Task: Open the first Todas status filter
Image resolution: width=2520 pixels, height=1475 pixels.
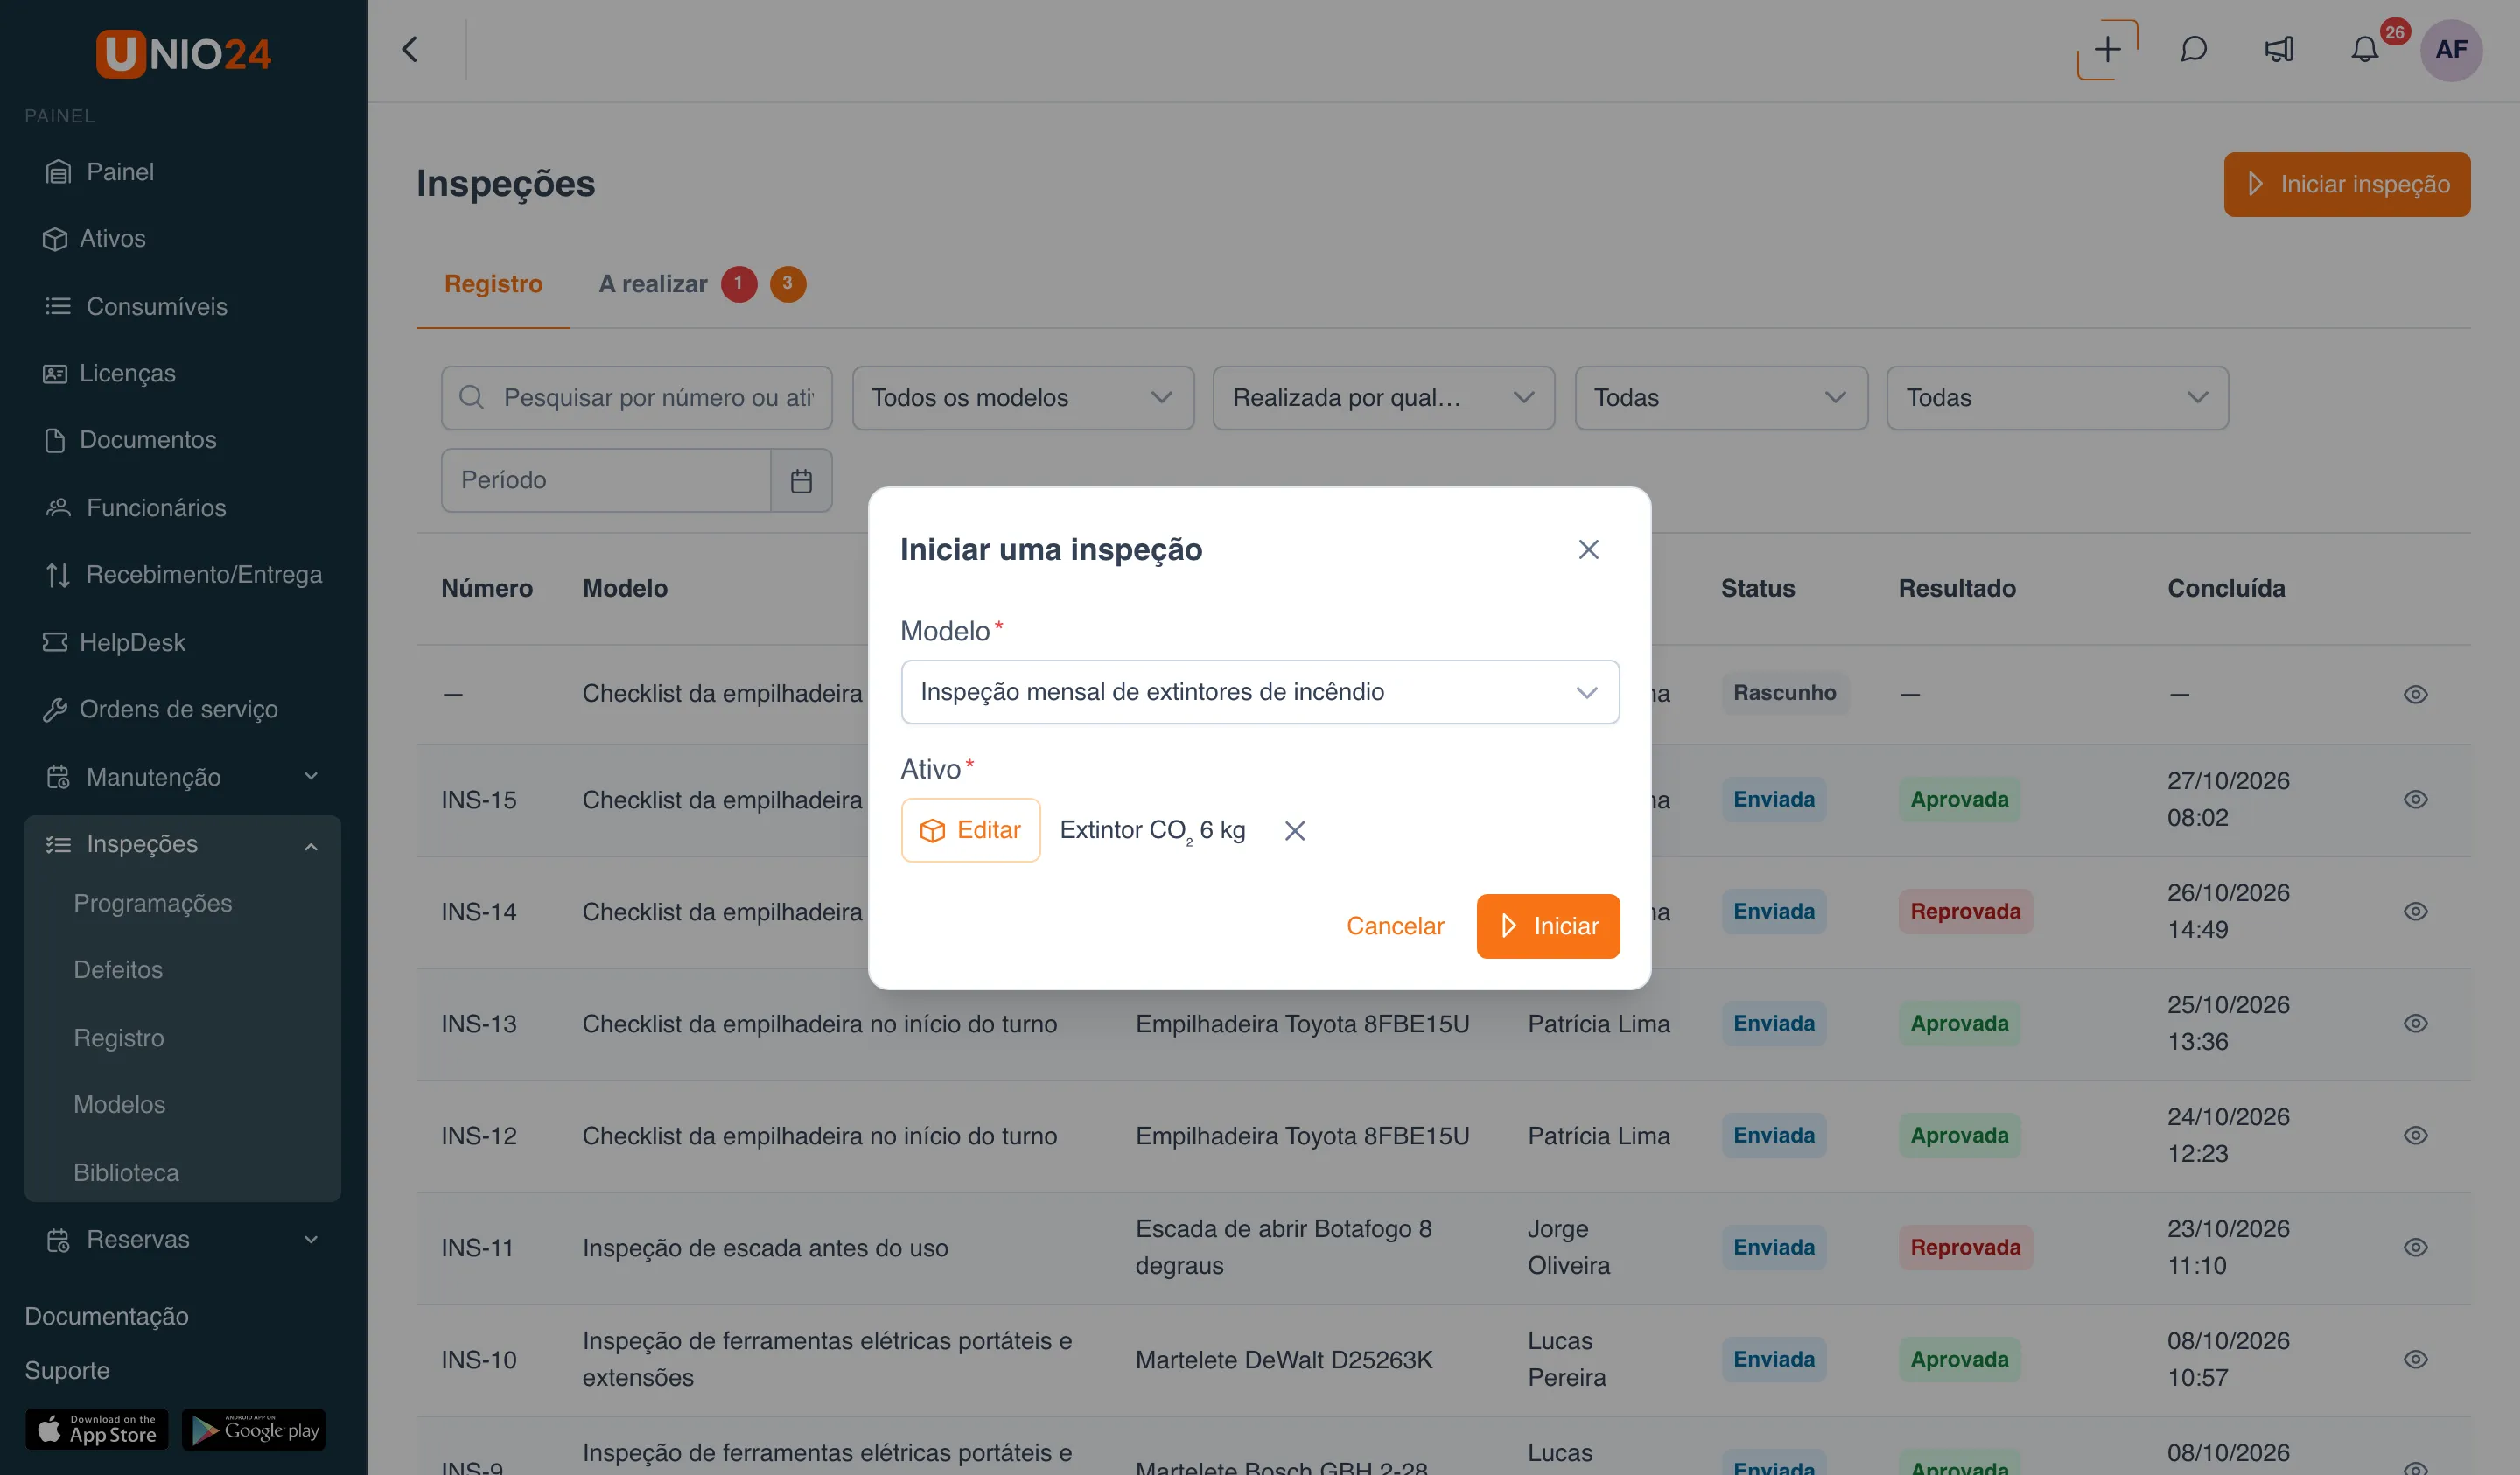Action: [x=1721, y=398]
